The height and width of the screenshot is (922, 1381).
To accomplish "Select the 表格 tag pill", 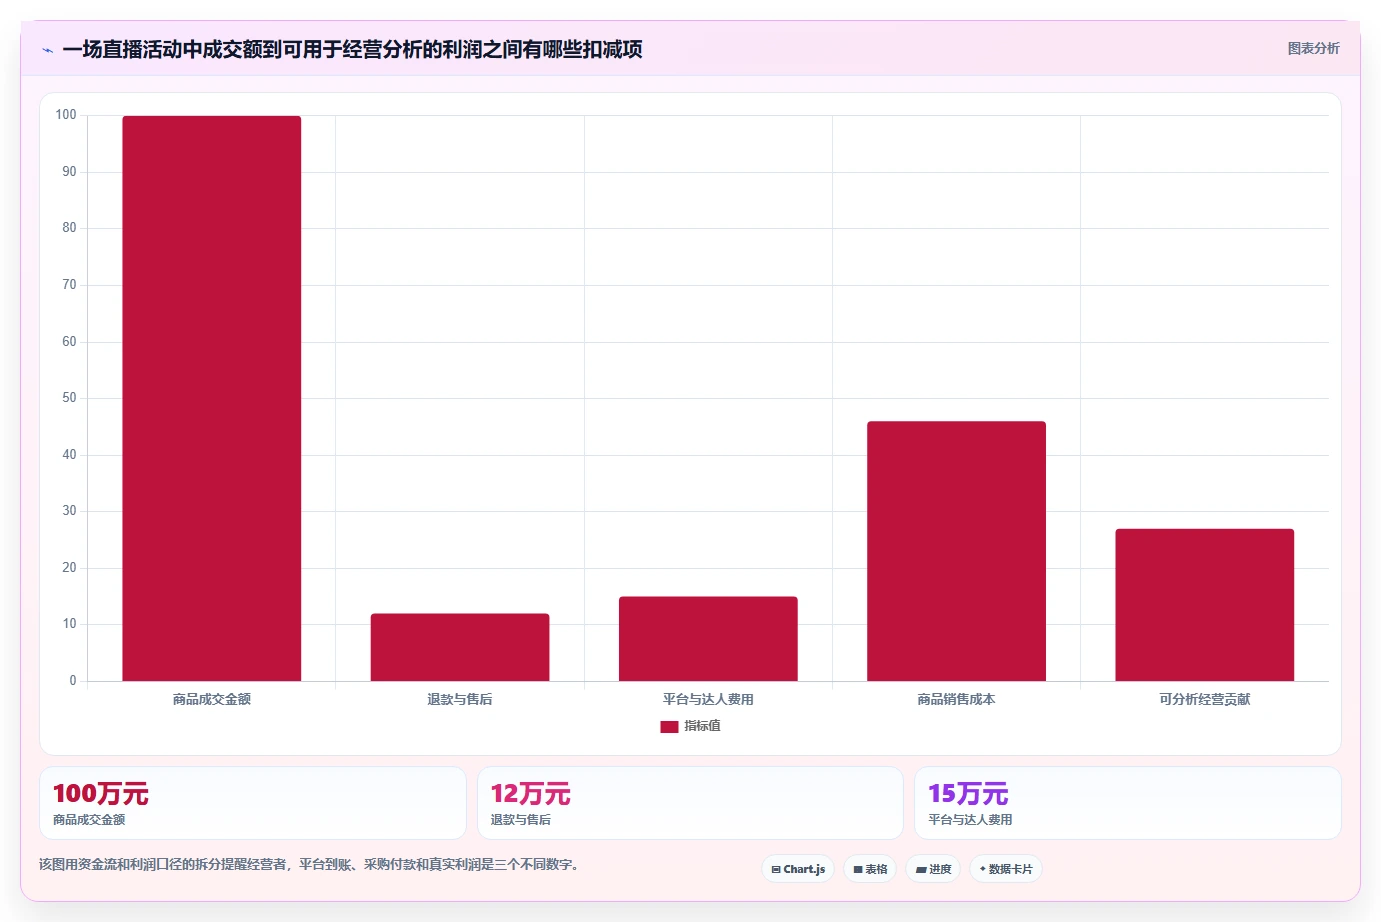I will pyautogui.click(x=870, y=869).
